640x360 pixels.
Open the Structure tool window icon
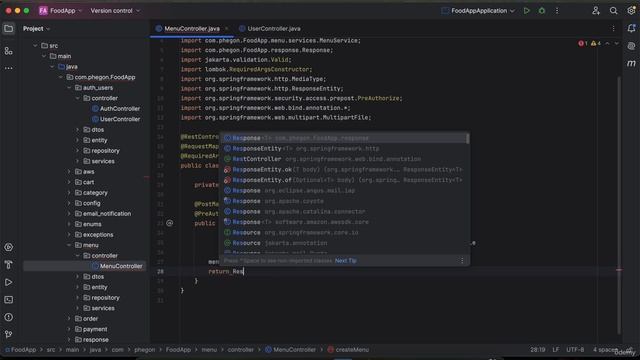point(8,51)
